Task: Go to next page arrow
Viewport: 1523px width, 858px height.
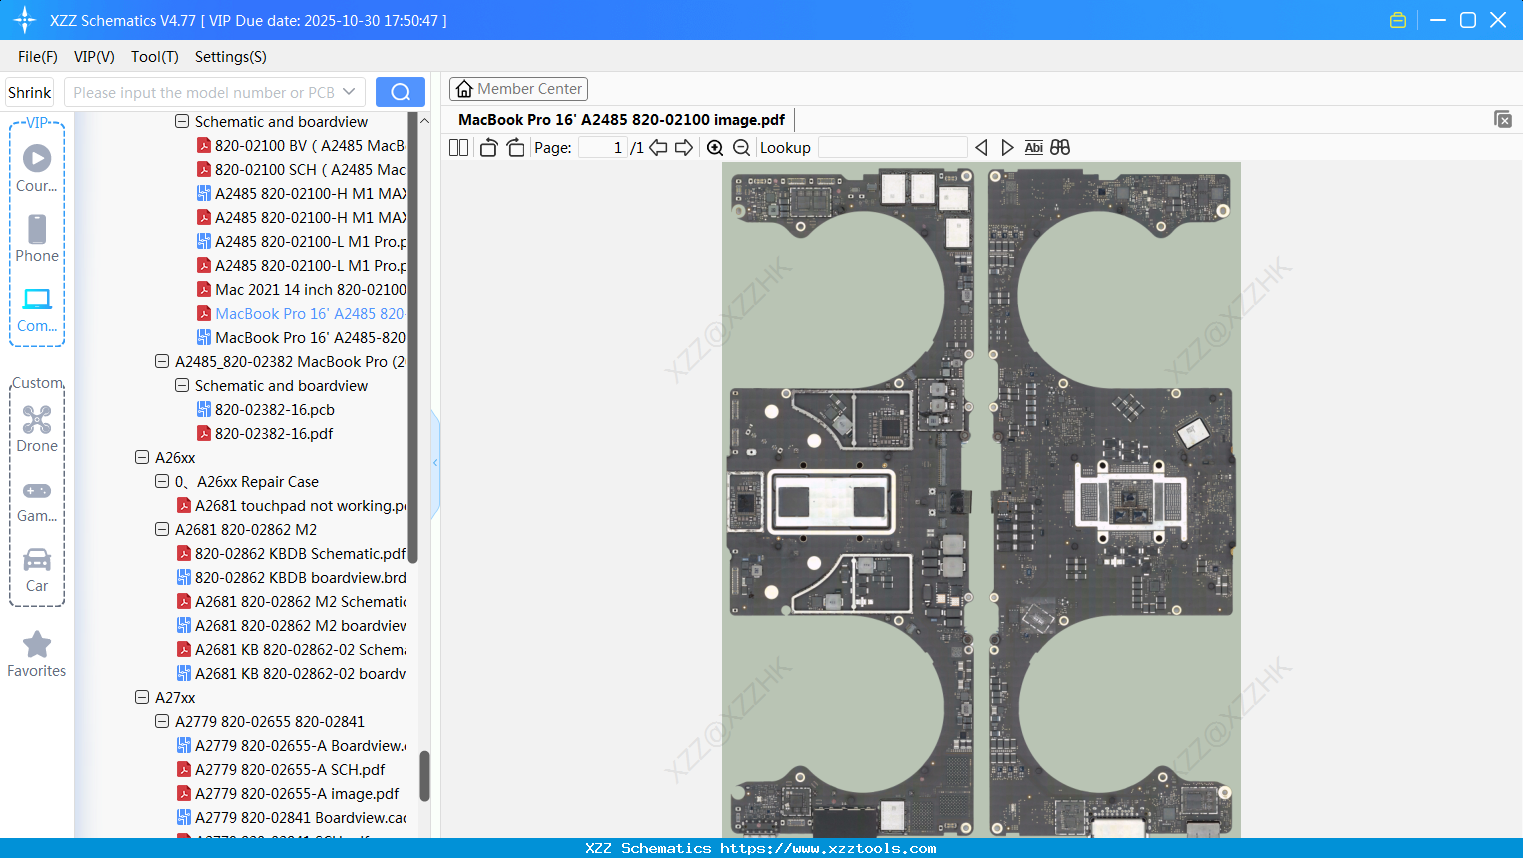Action: point(684,148)
